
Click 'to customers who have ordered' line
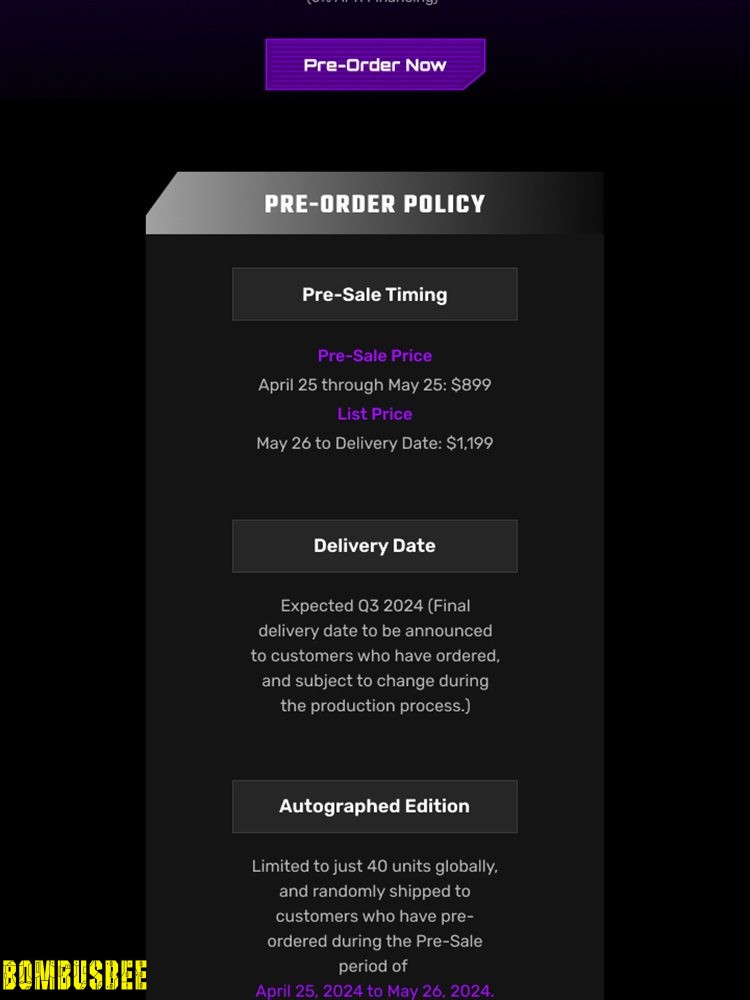375,656
